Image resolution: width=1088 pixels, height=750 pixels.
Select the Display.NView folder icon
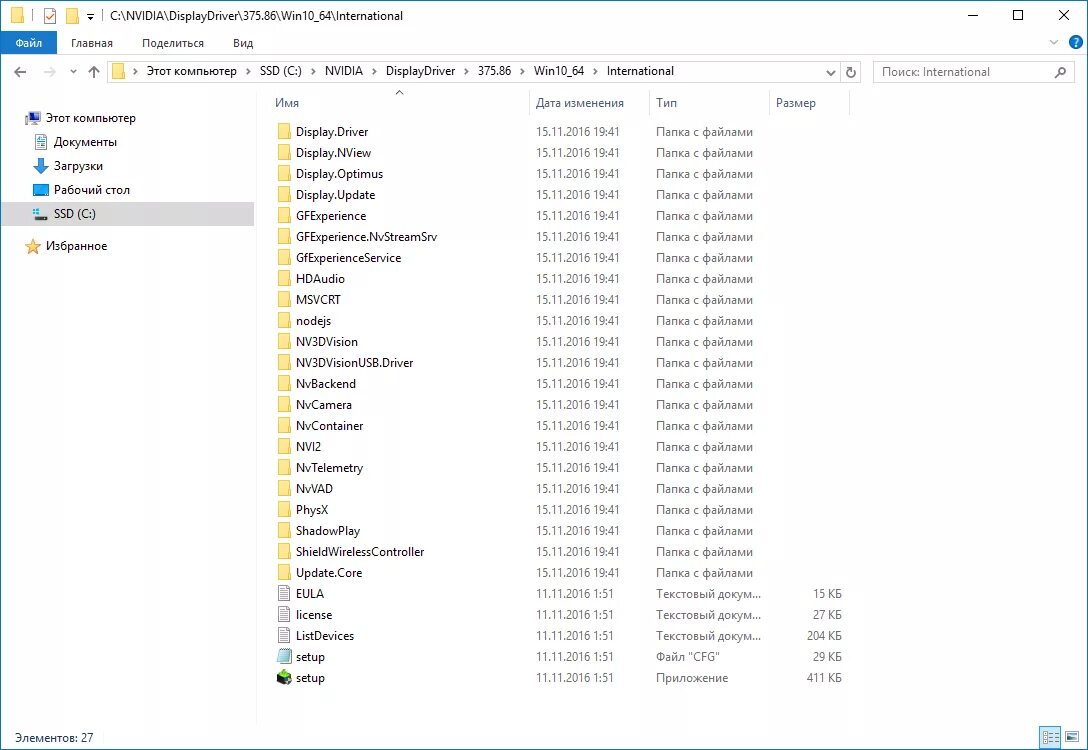click(x=284, y=153)
